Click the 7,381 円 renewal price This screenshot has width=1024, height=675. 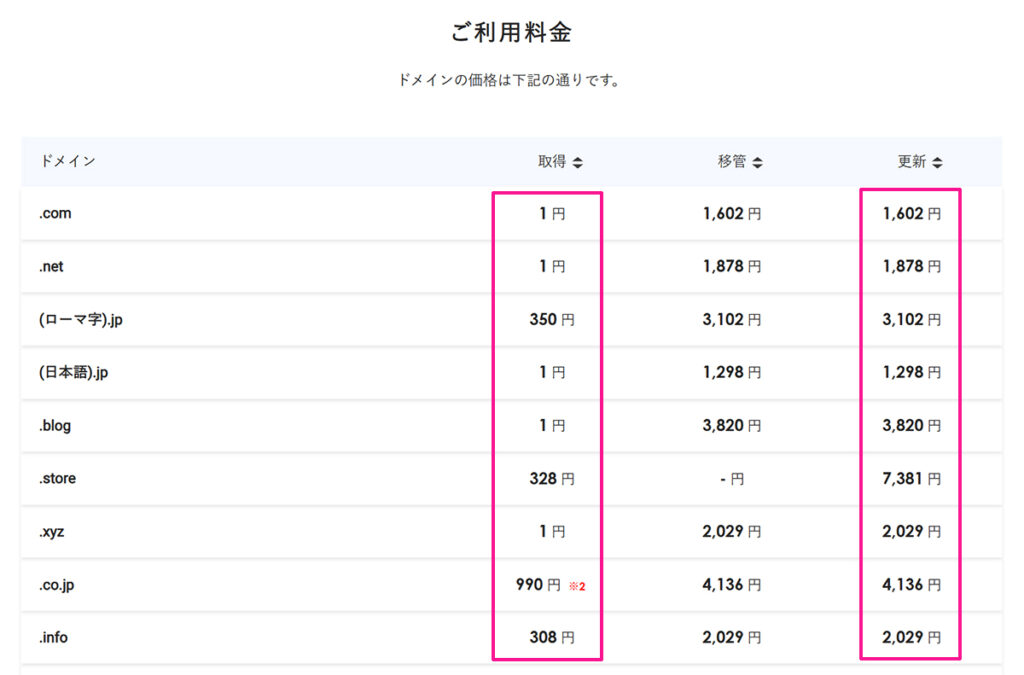coord(911,479)
